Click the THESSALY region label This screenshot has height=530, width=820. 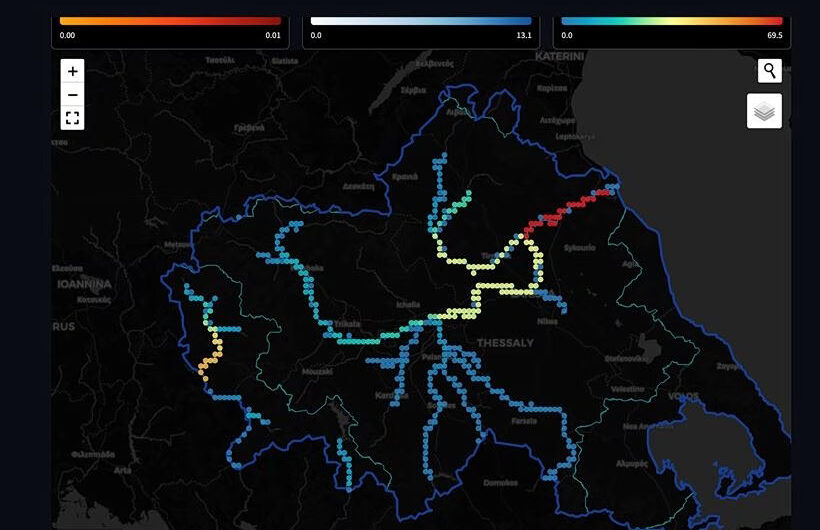point(506,343)
